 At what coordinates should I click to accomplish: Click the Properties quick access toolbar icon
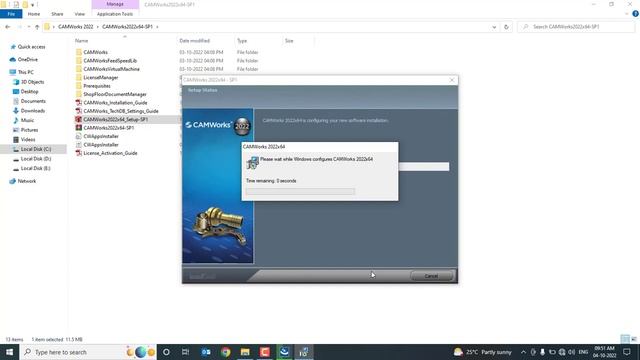[16, 4]
